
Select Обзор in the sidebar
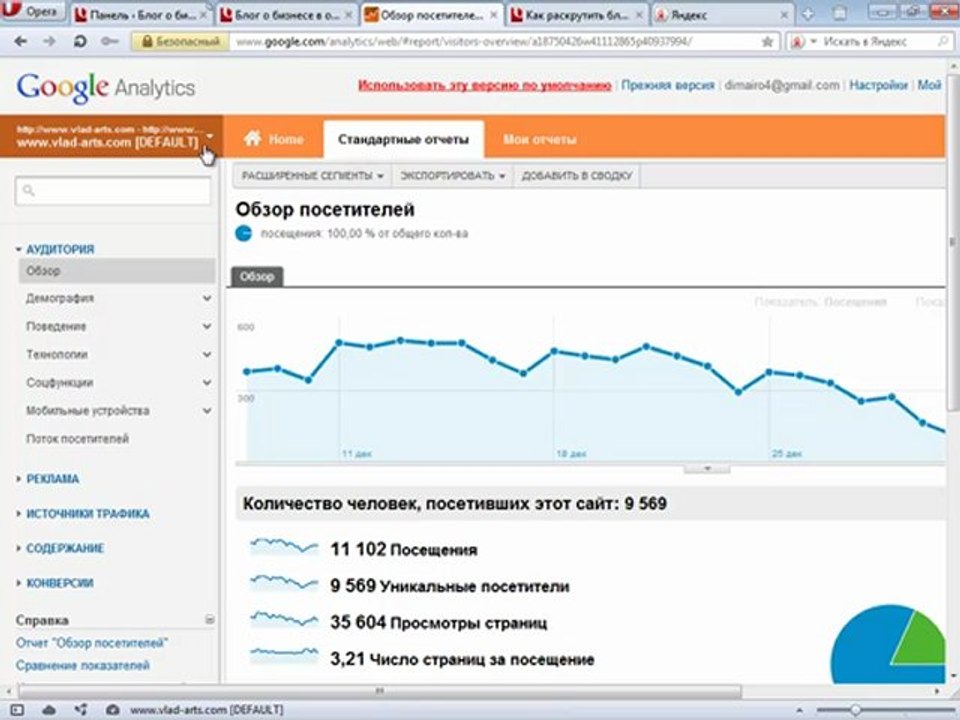[x=118, y=271]
